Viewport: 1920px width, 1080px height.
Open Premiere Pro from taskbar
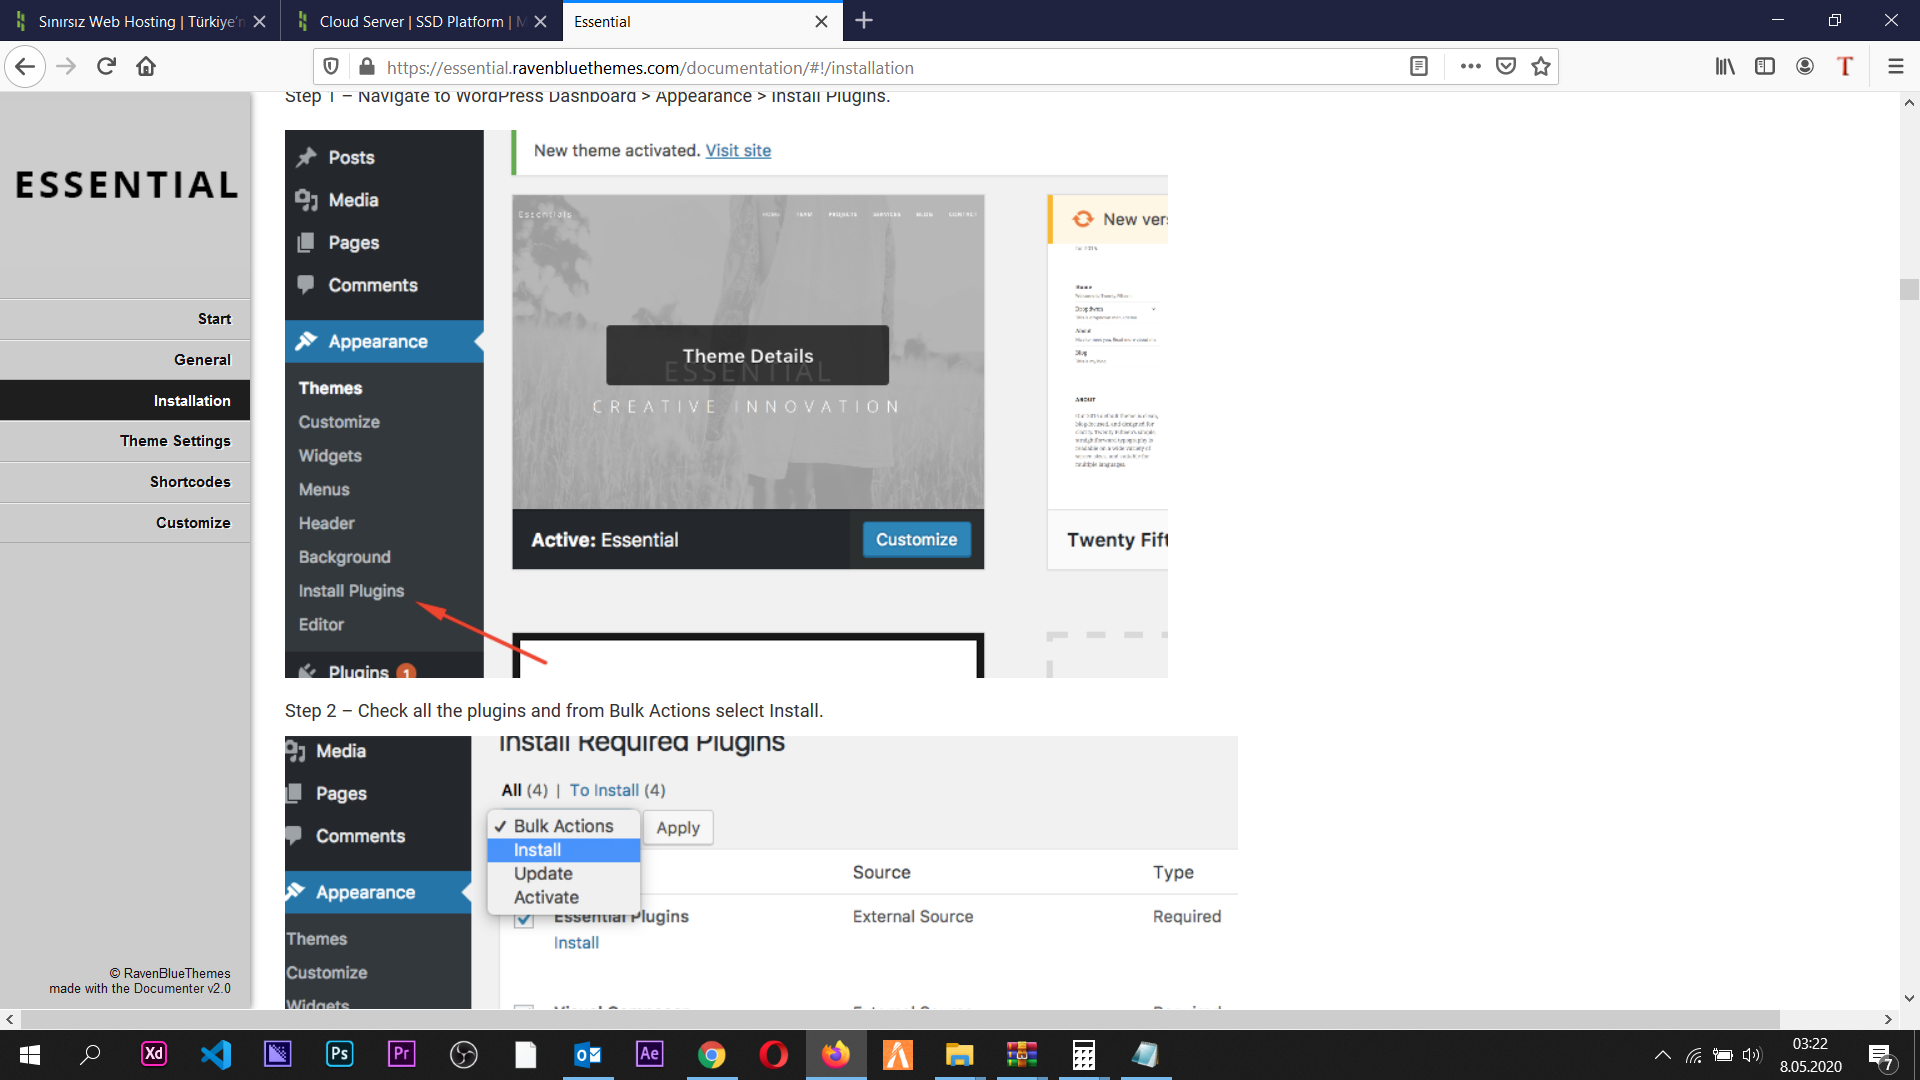point(402,1054)
